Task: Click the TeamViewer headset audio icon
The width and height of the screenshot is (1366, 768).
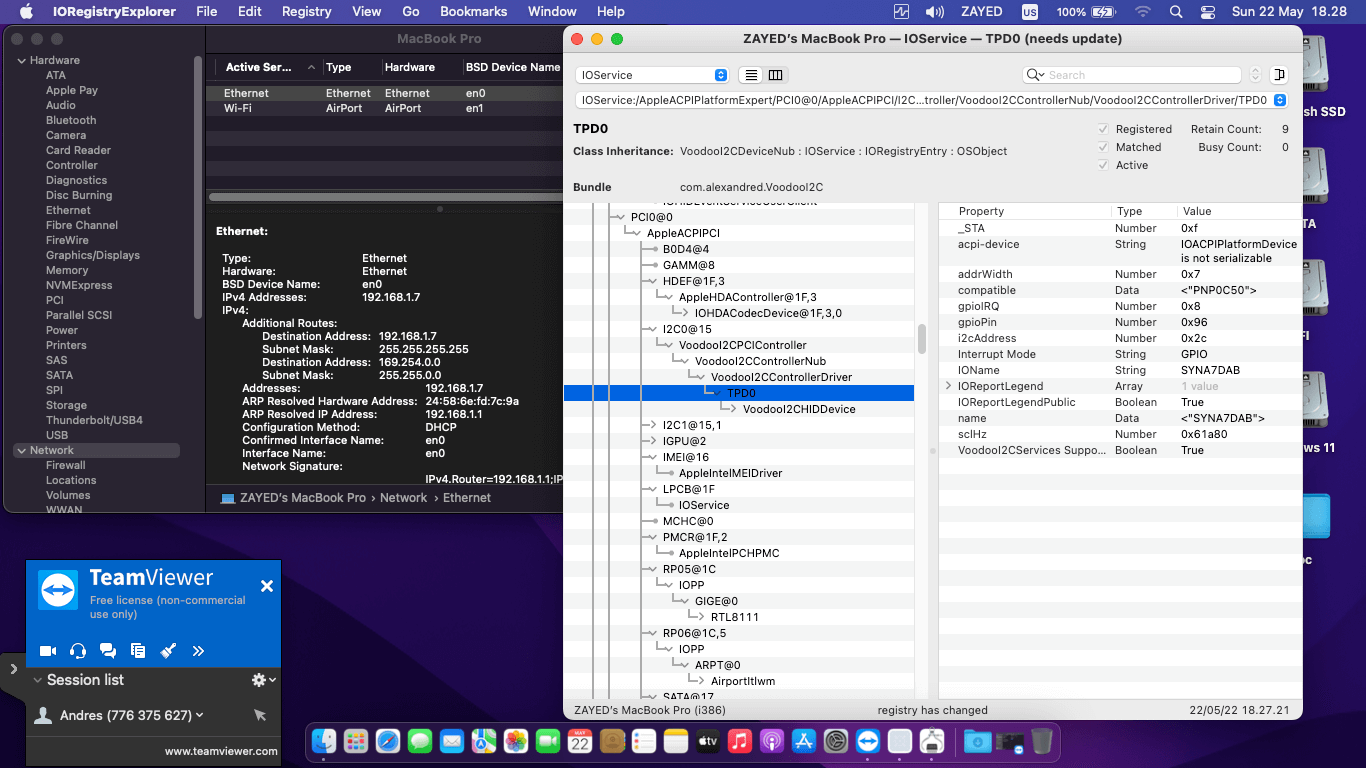Action: [x=78, y=651]
